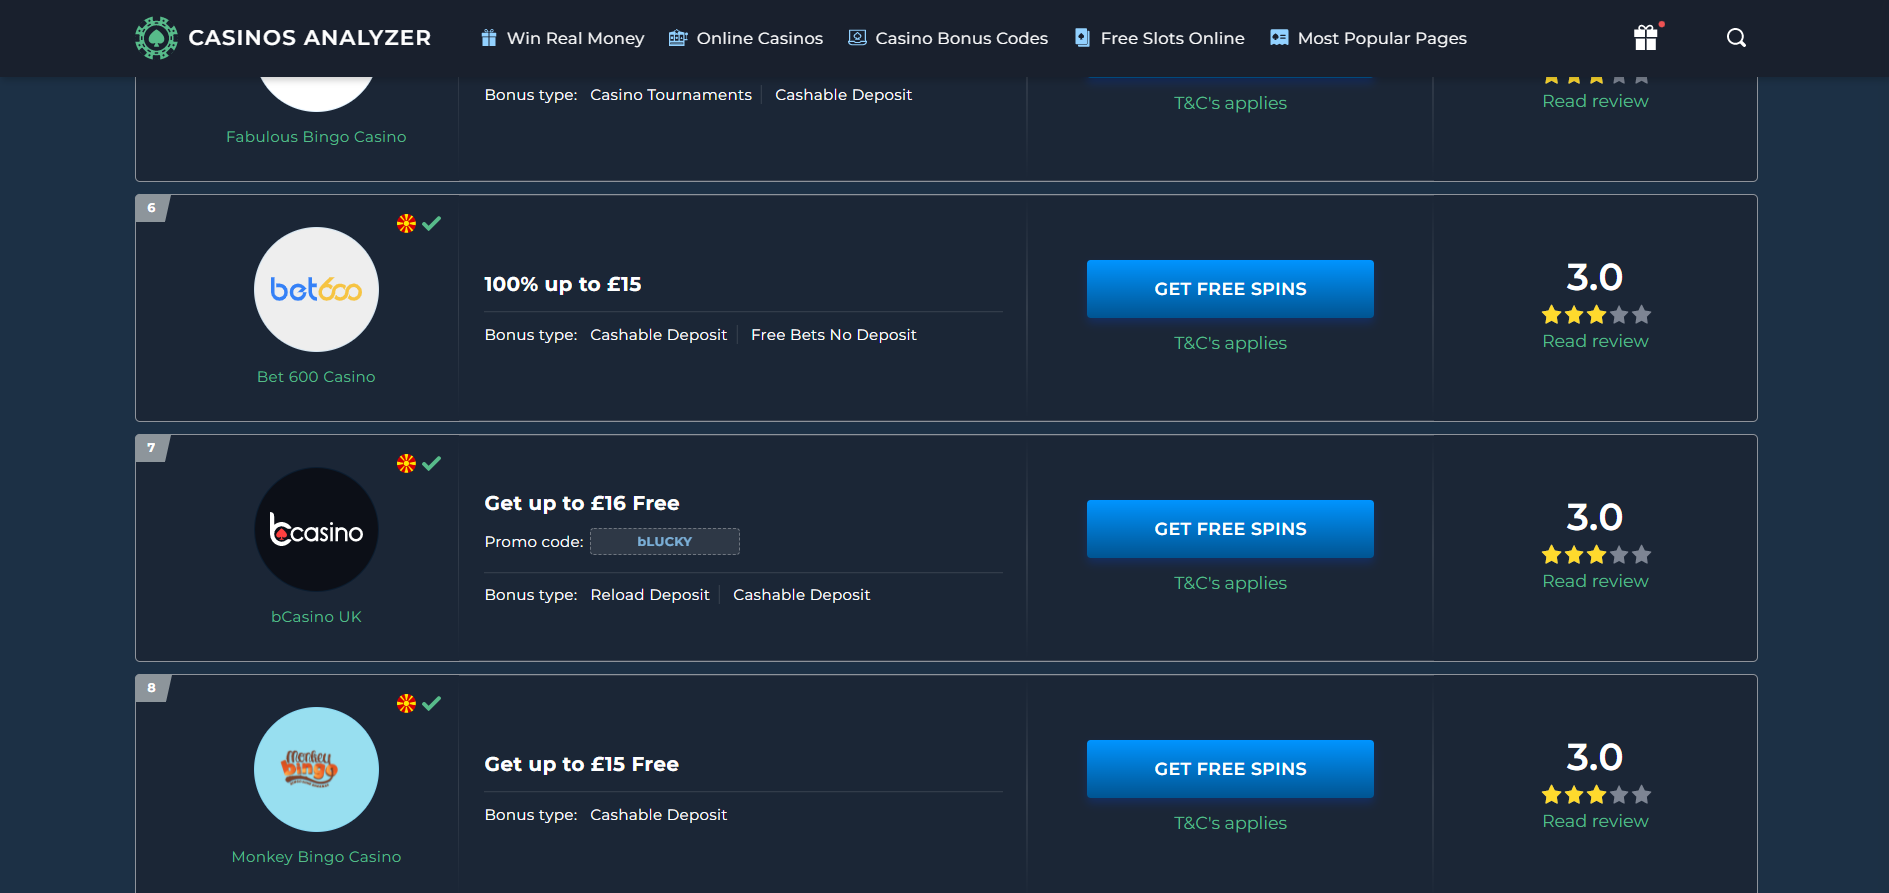
Task: Open the bCasino UK name link
Action: (316, 617)
